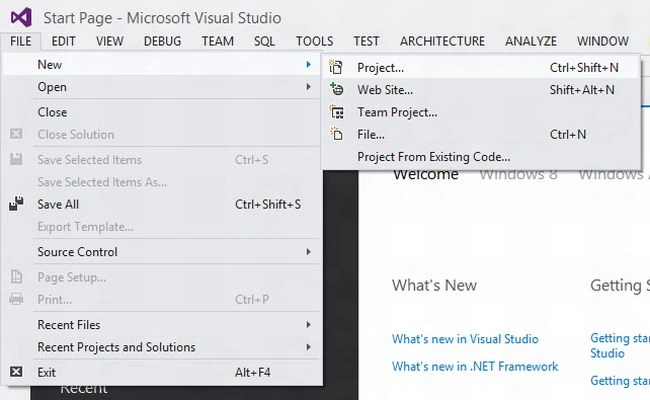Screen dimensions: 650x400
Task: Click the Exit X icon
Action: [16, 371]
